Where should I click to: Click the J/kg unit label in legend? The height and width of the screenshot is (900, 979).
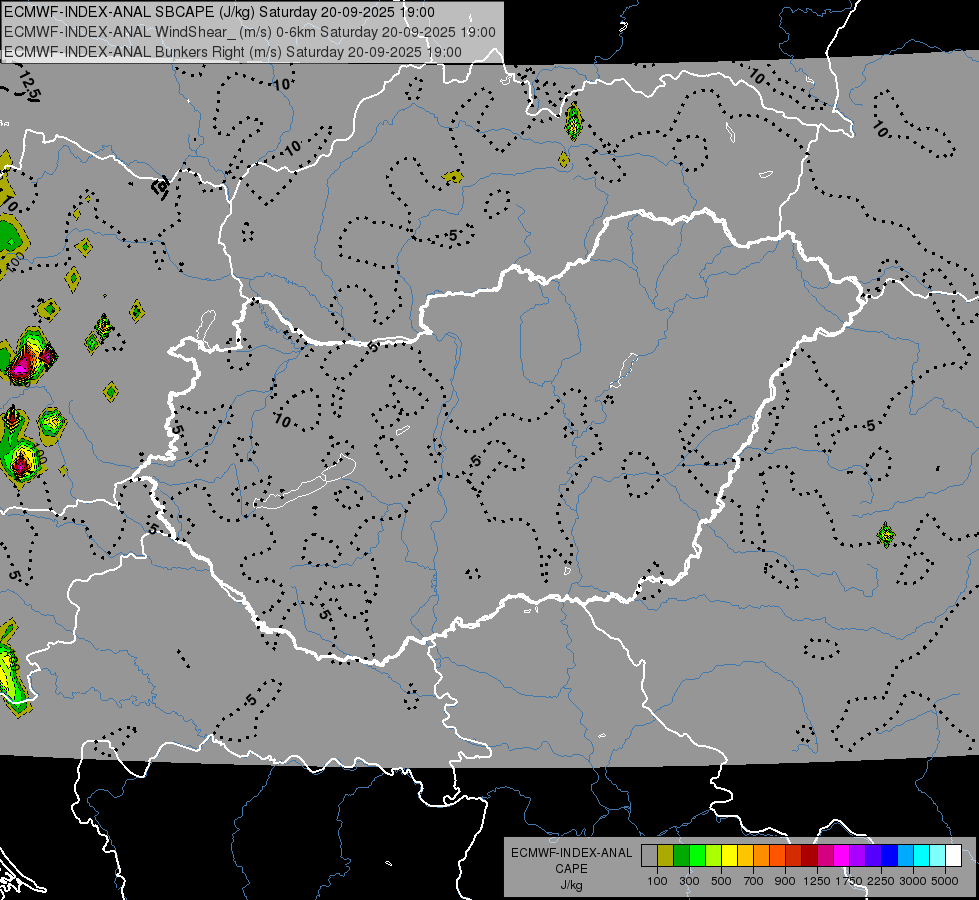pyautogui.click(x=571, y=885)
